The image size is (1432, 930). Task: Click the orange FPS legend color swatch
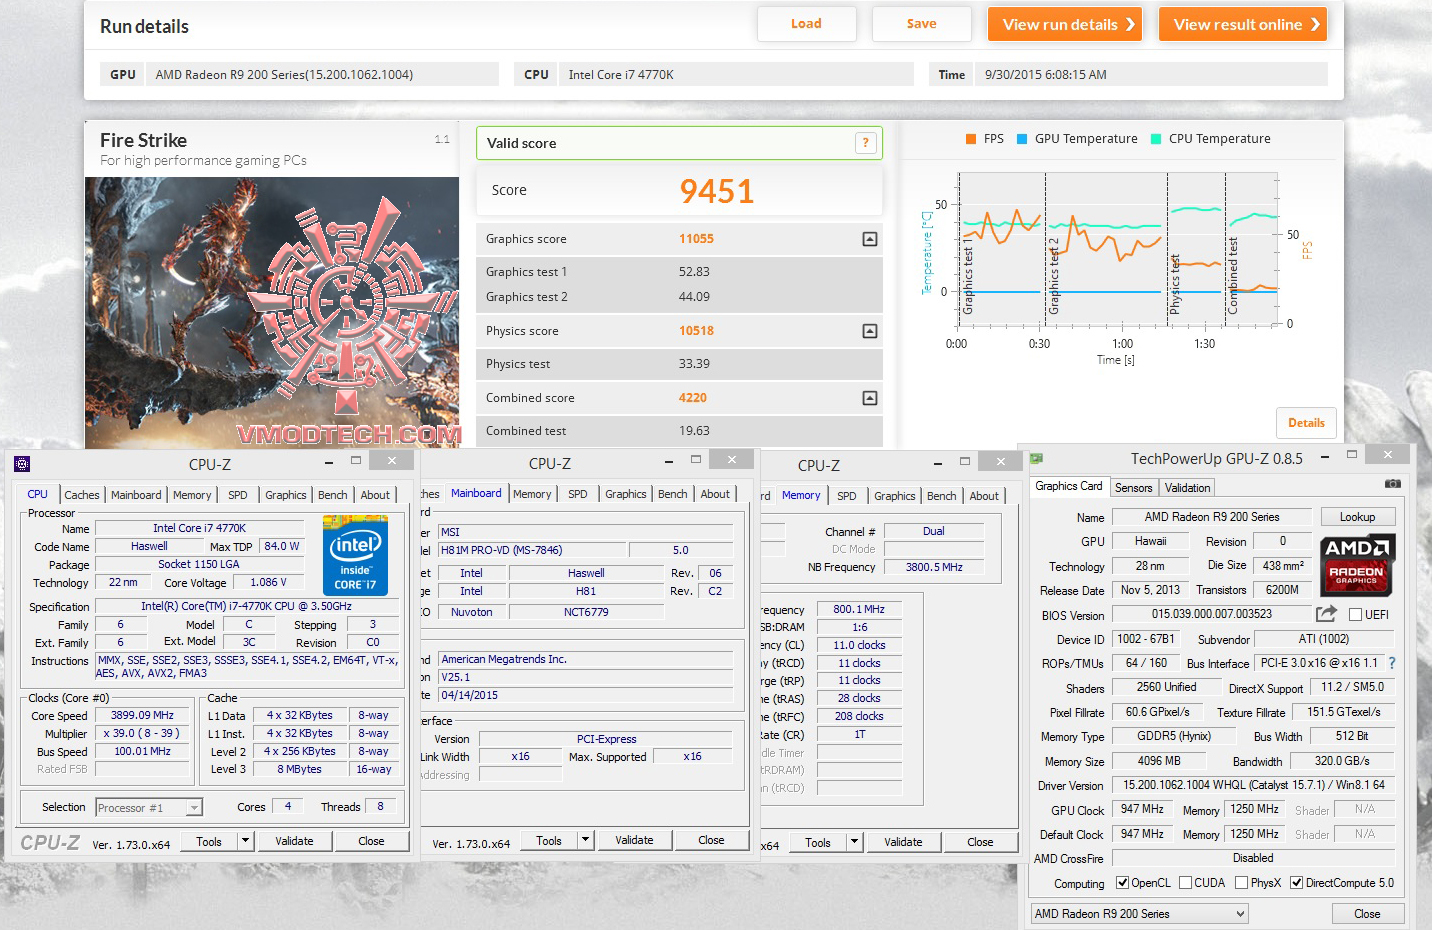tap(971, 139)
